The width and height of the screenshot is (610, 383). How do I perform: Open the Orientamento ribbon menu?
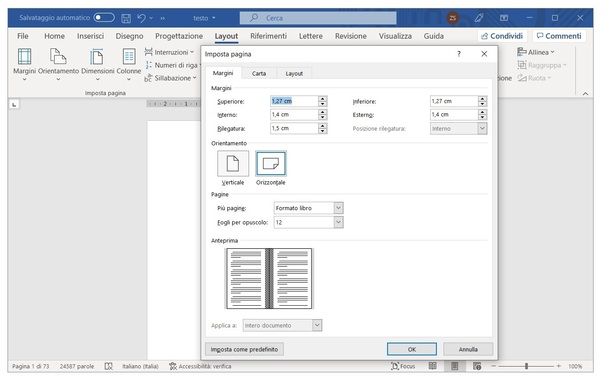point(58,63)
